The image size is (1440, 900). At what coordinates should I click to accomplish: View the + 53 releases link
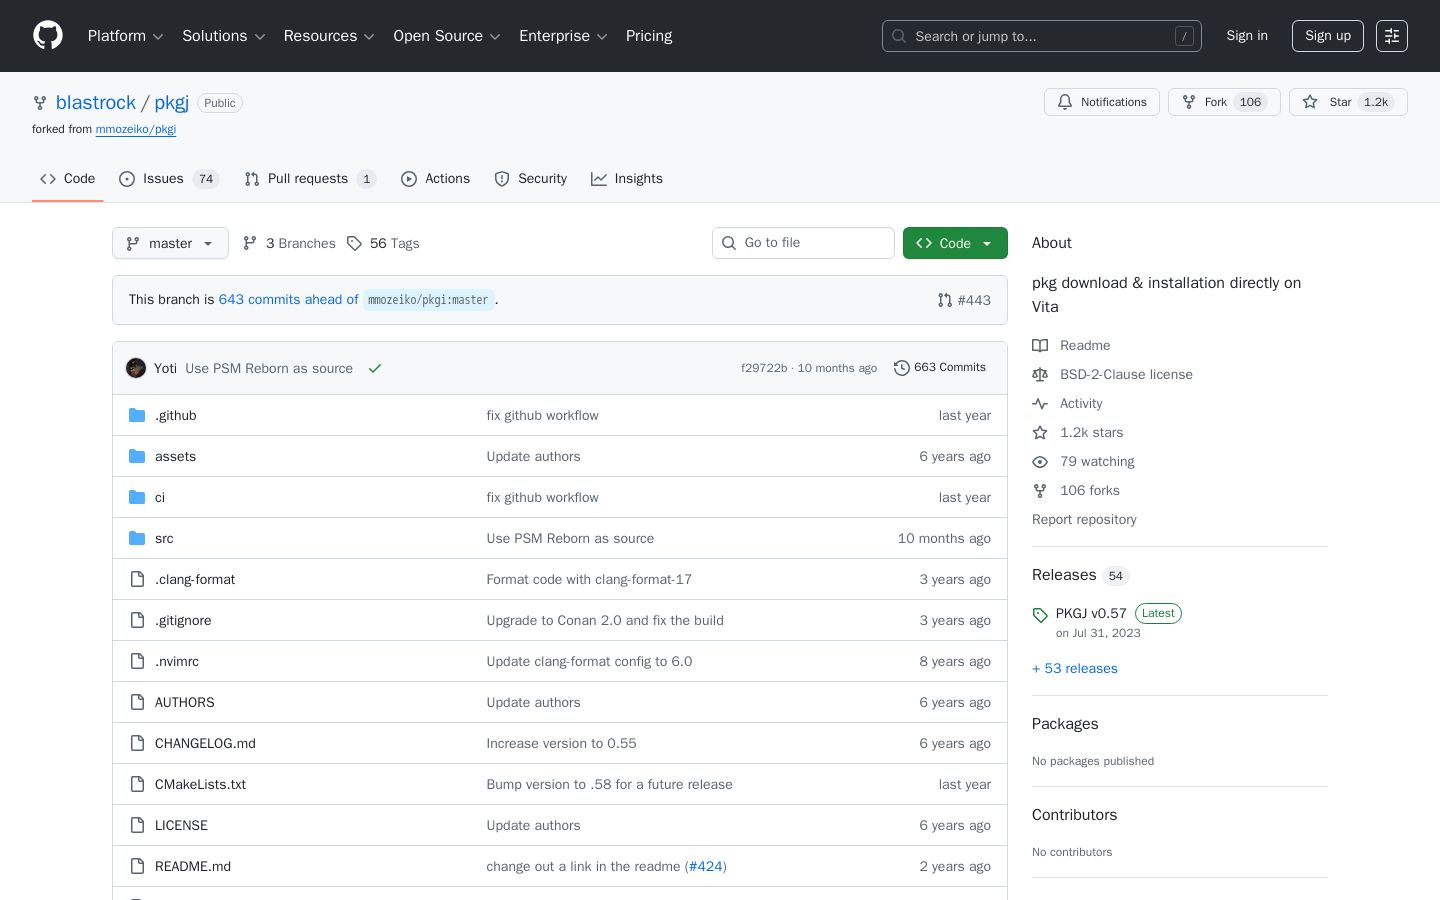coord(1075,668)
